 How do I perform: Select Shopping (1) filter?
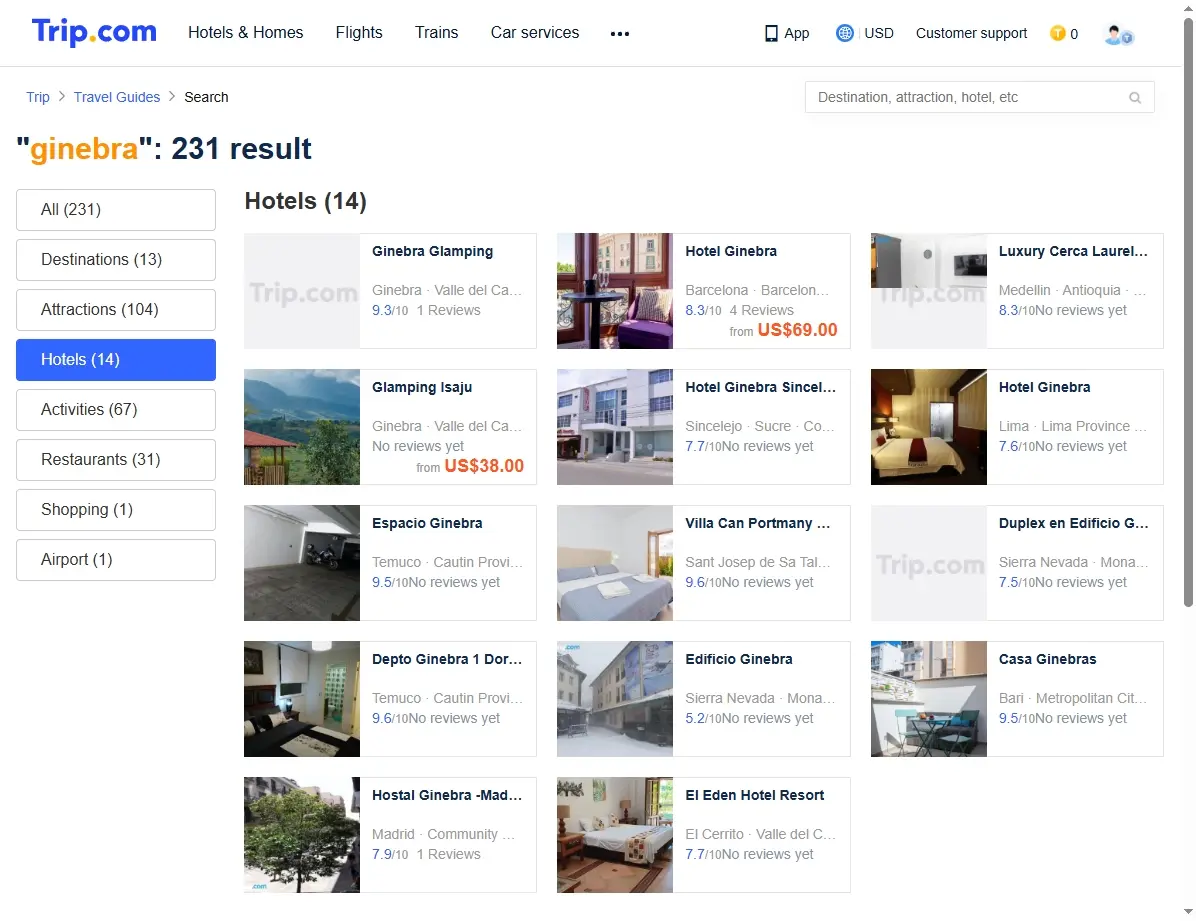[x=116, y=510]
